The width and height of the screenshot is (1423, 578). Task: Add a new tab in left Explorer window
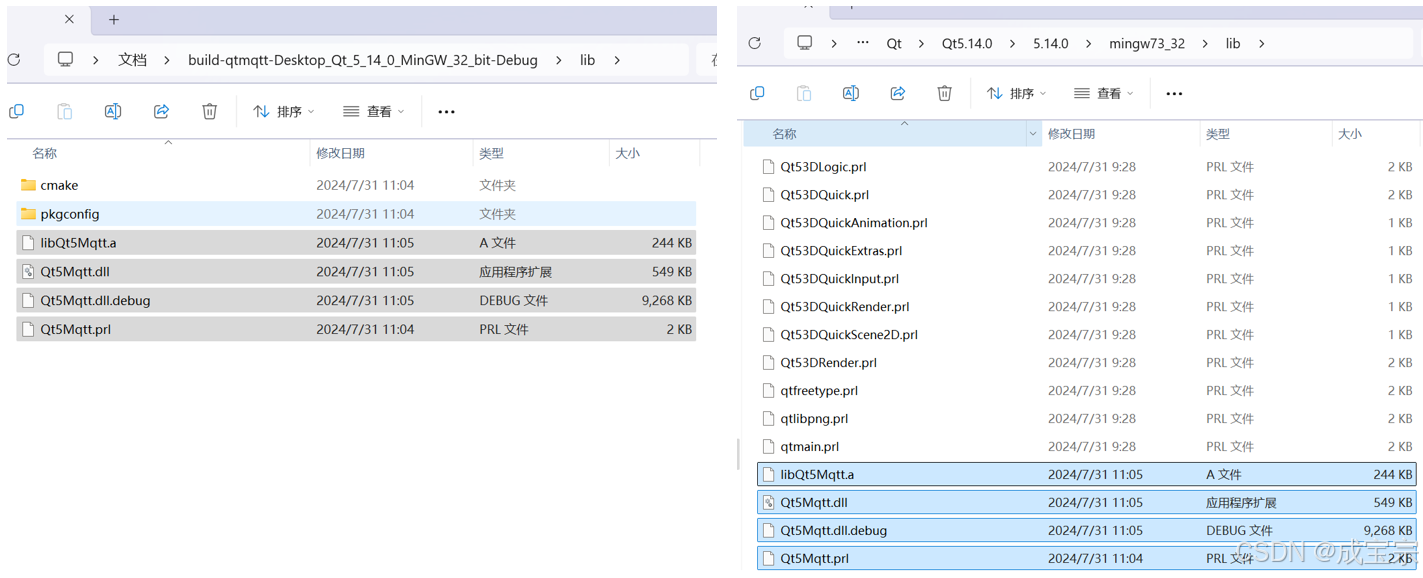click(x=114, y=19)
